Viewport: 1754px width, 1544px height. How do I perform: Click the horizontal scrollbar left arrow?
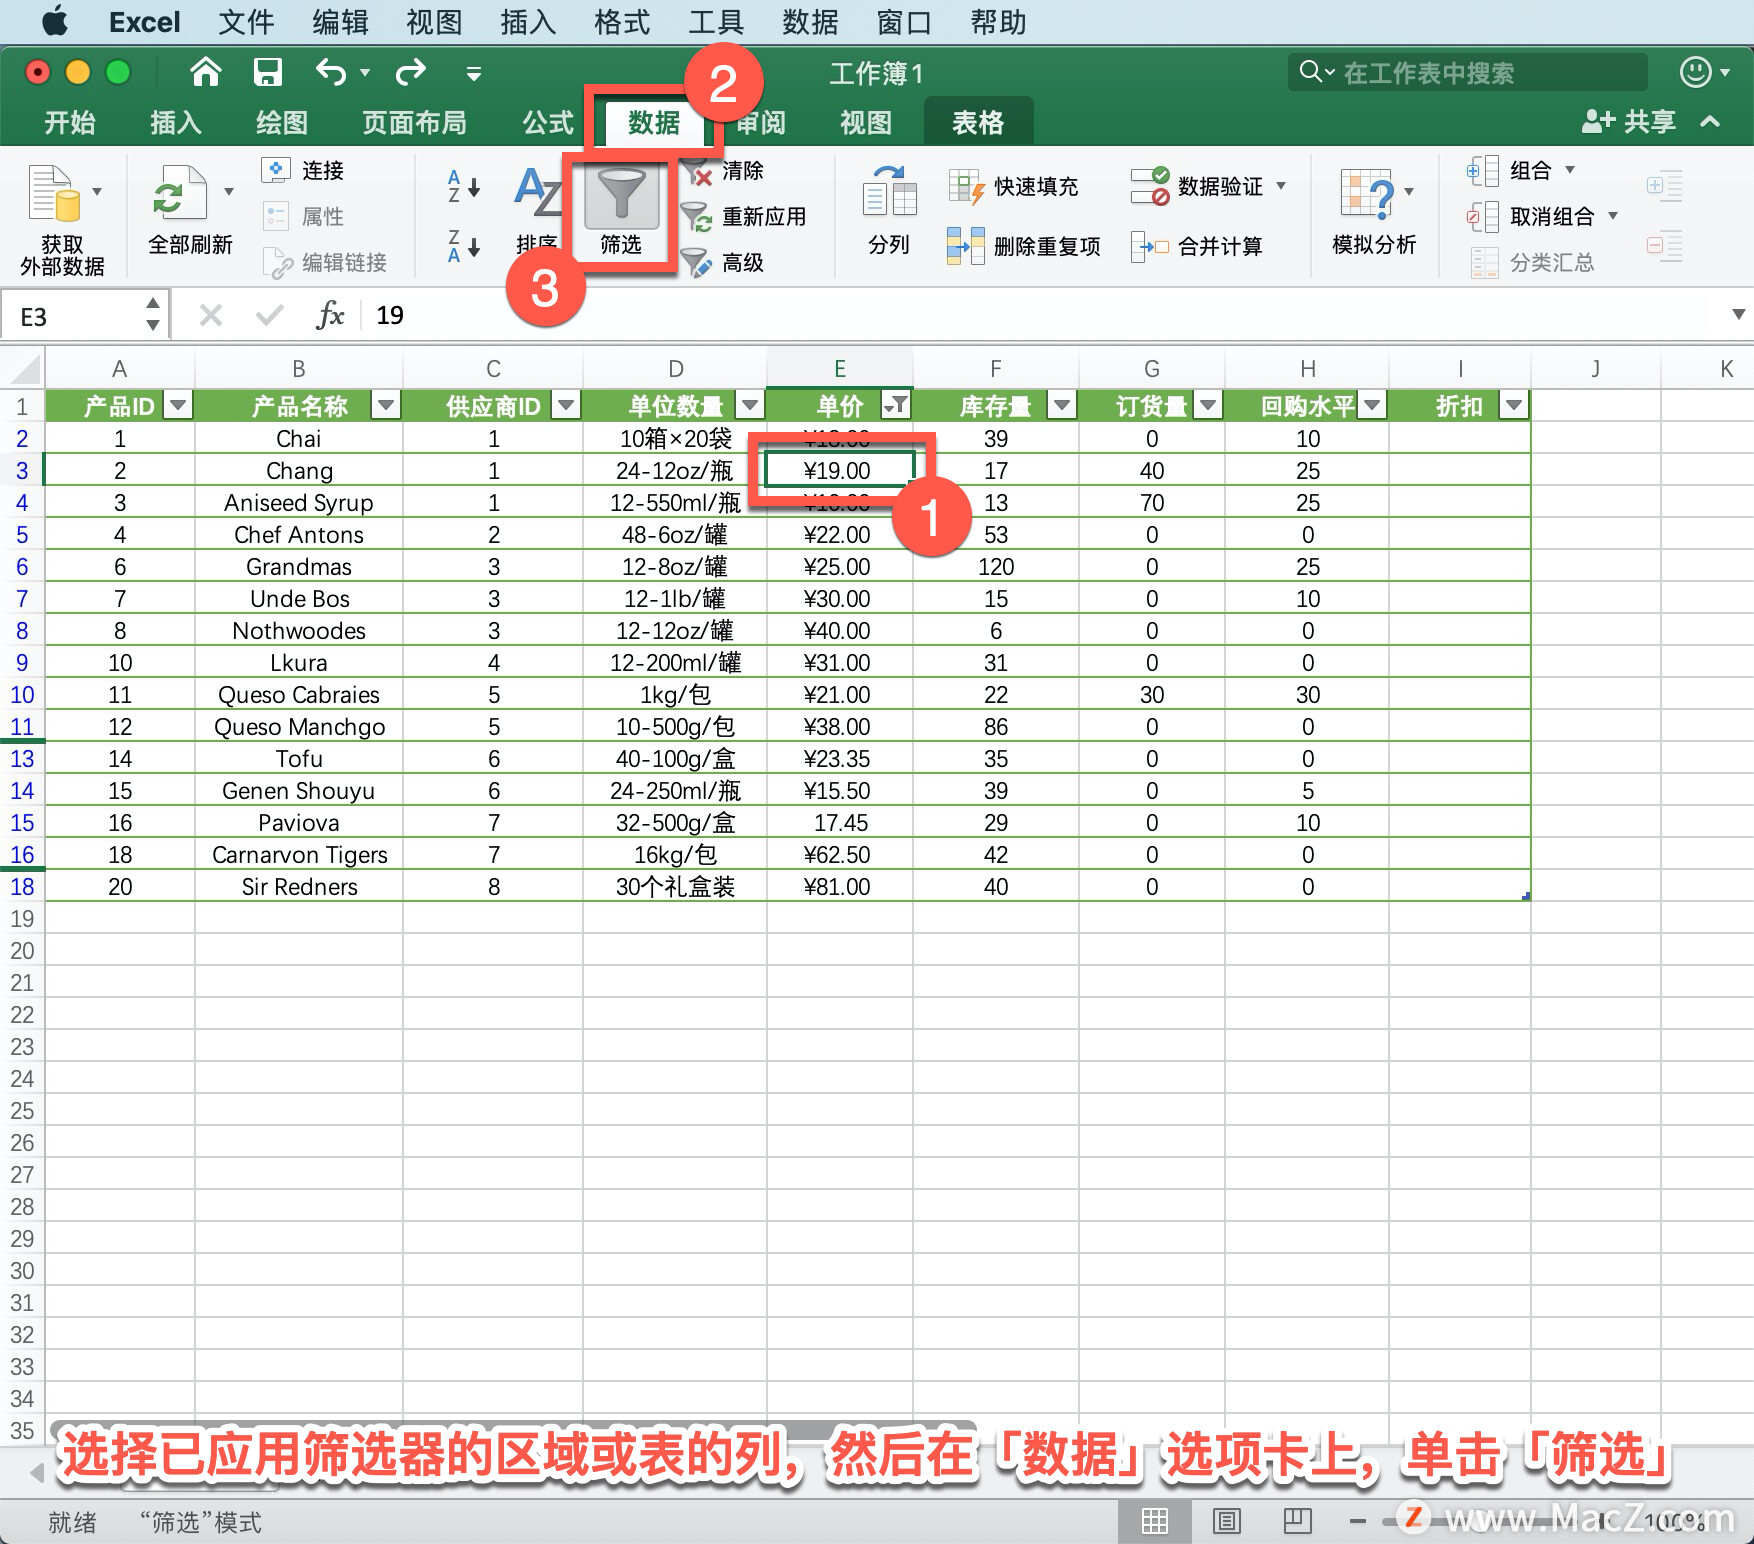(x=37, y=1472)
